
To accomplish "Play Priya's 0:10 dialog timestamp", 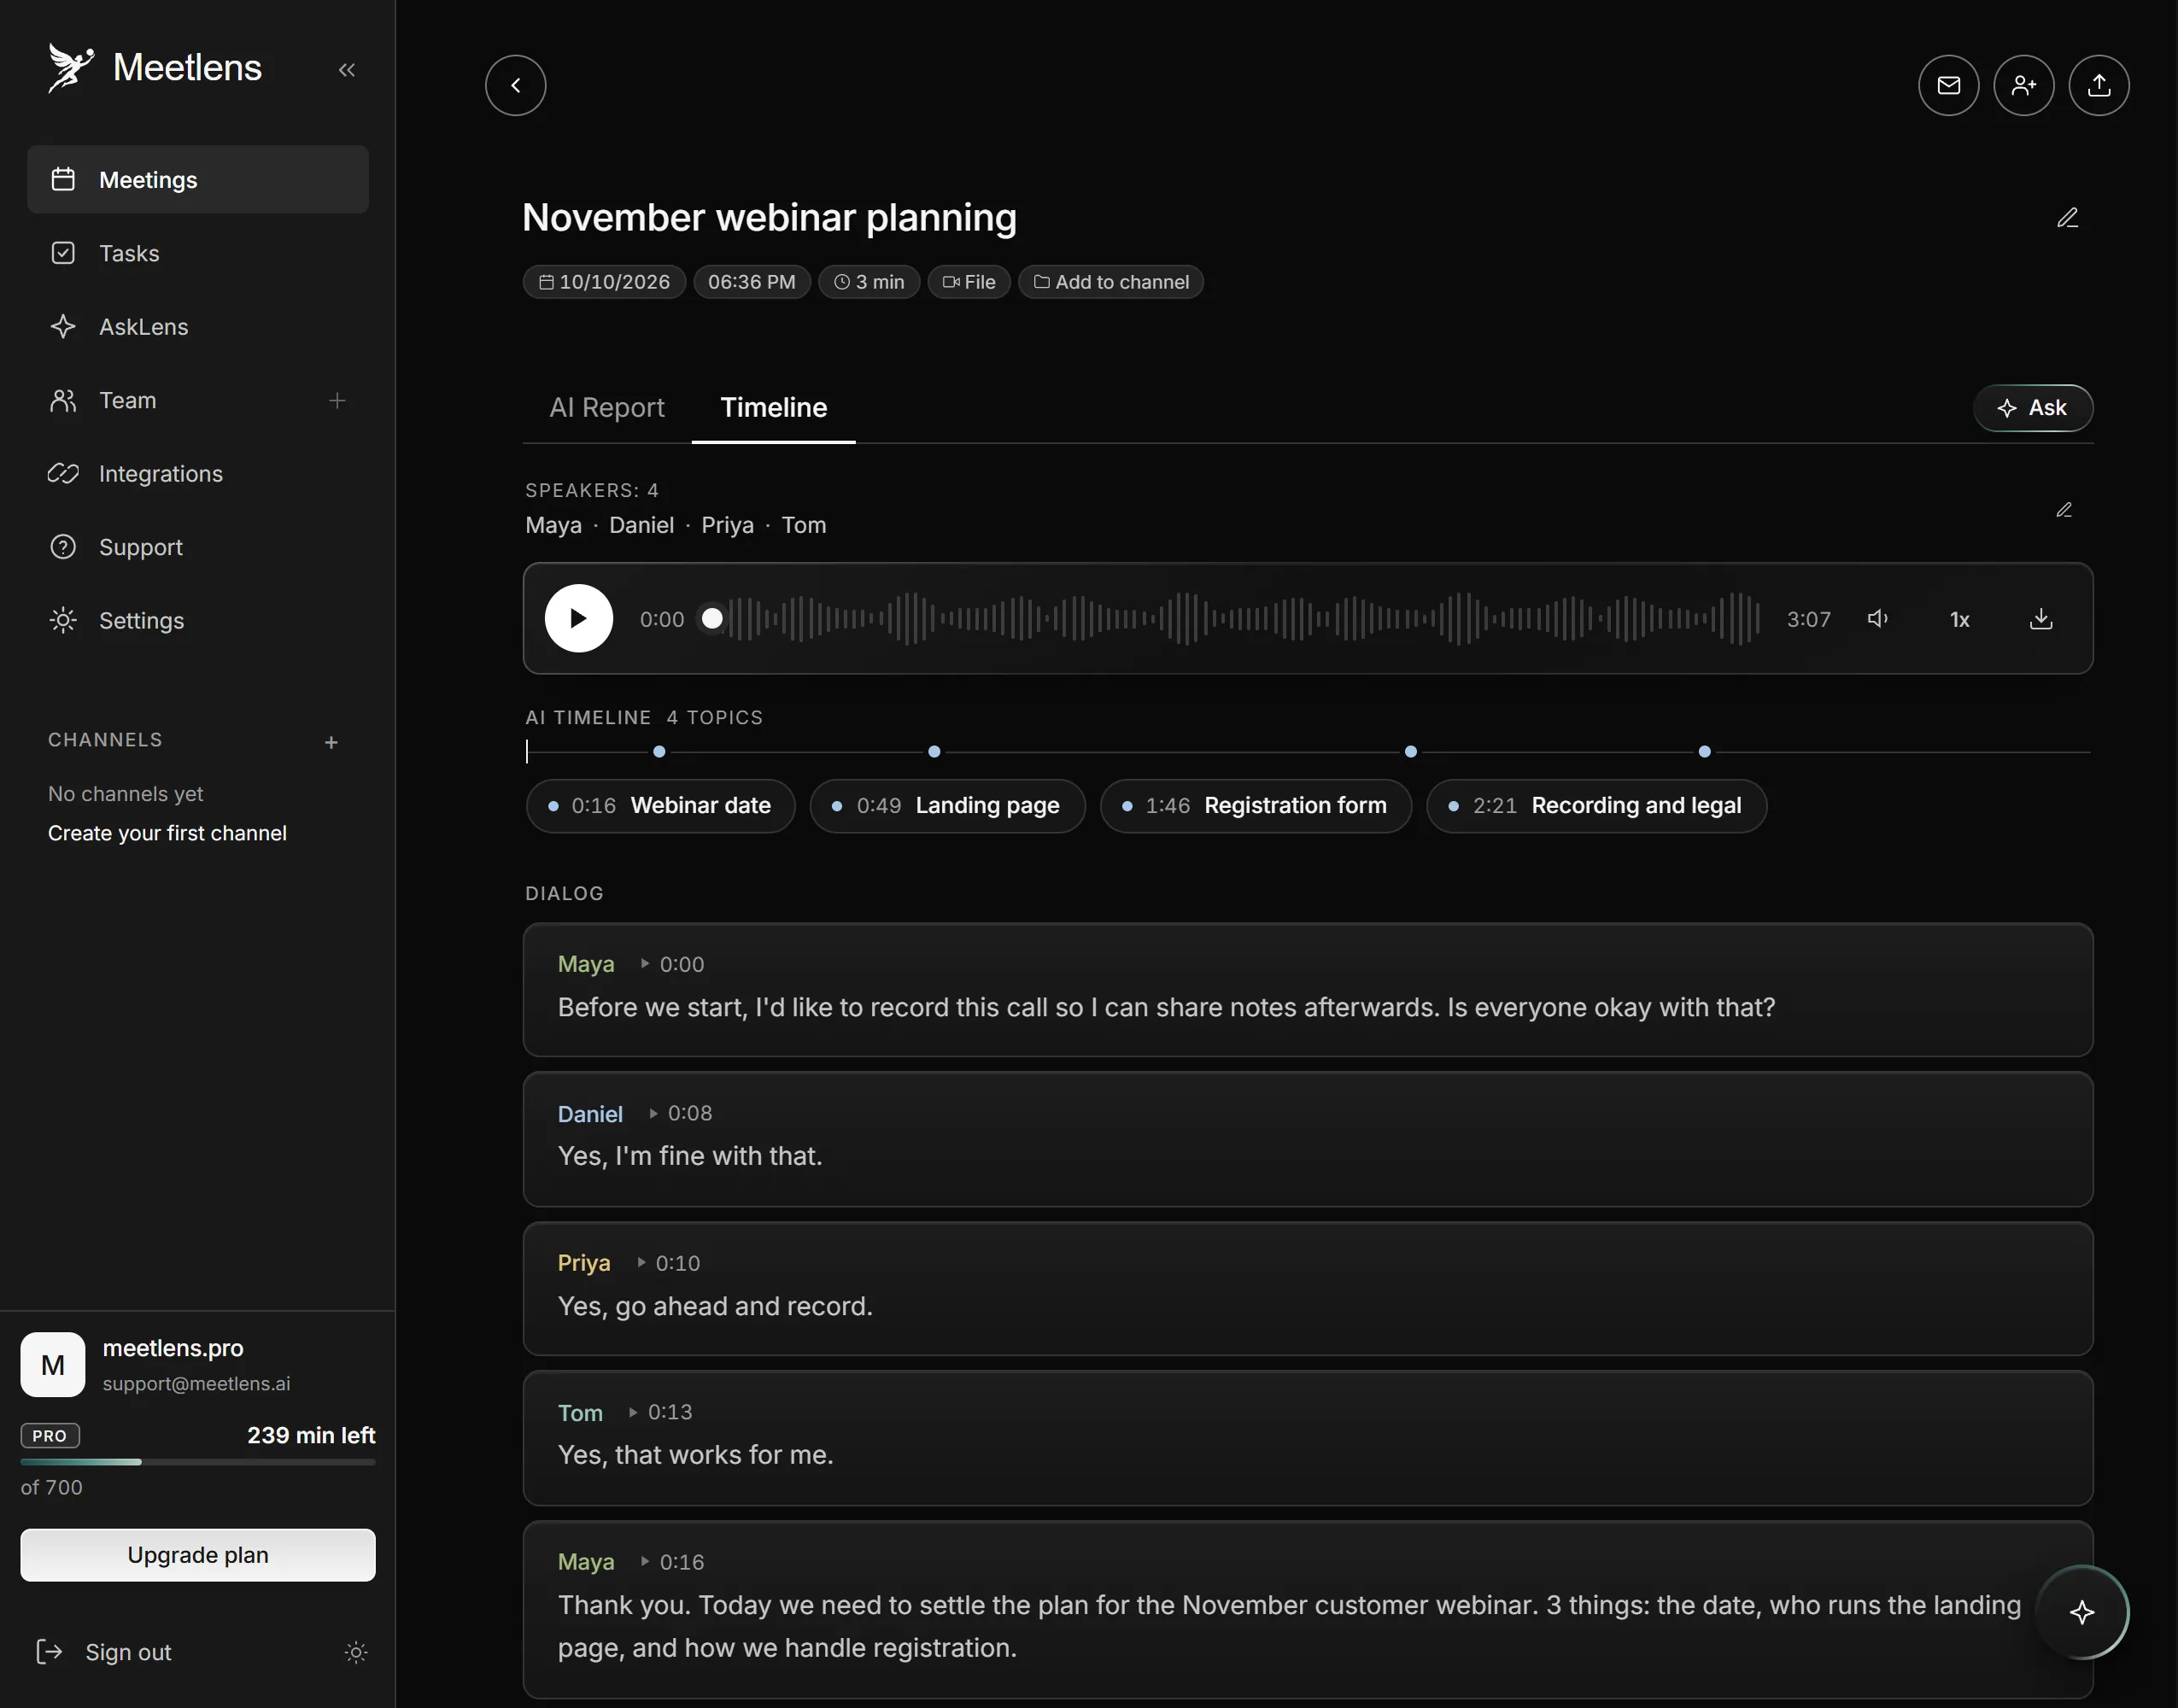I will tap(668, 1263).
